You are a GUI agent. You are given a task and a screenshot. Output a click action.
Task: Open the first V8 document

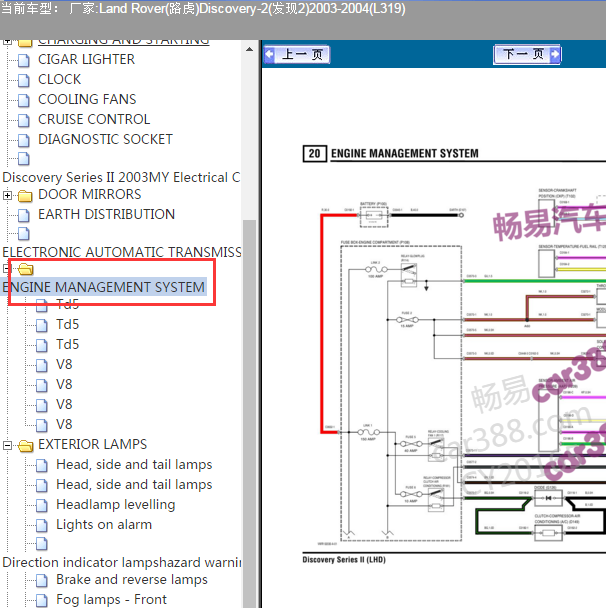64,364
